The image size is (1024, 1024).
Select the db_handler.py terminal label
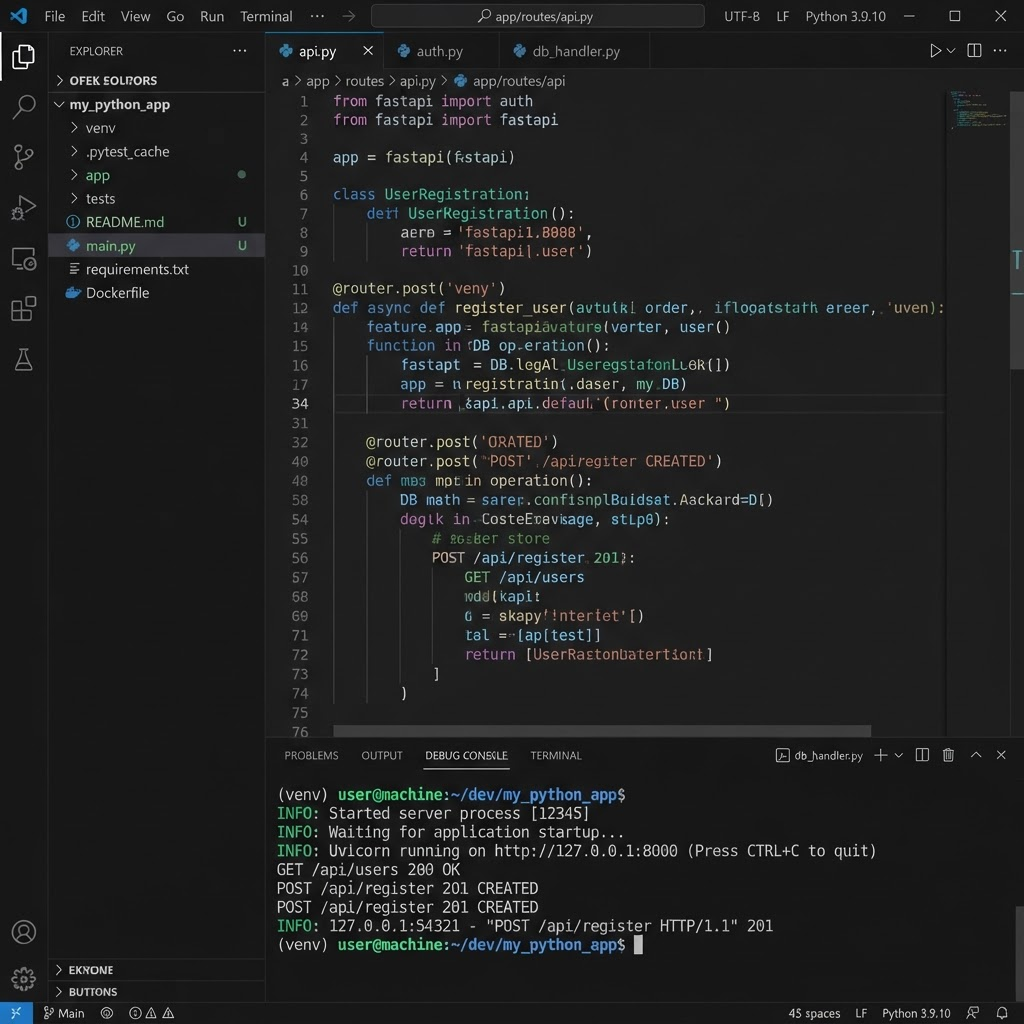point(819,756)
